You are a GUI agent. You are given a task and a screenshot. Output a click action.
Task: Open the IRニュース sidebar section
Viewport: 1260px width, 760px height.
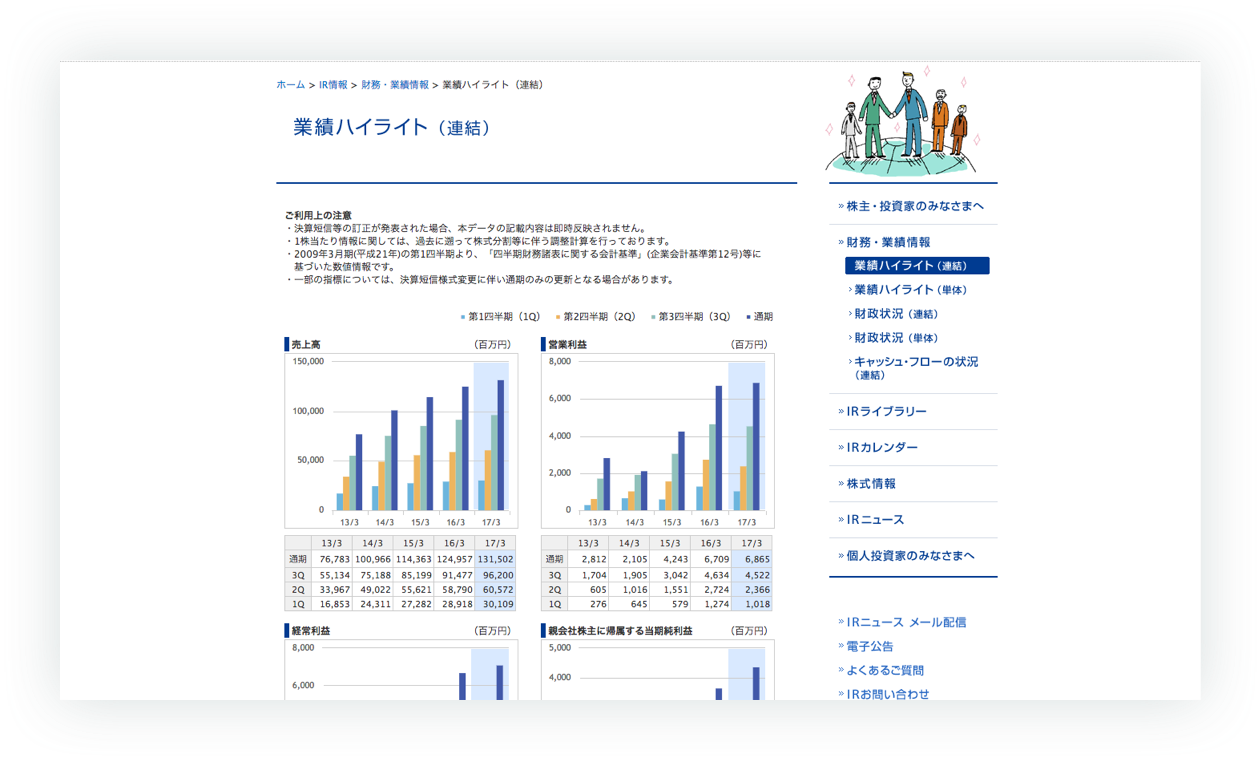point(875,520)
